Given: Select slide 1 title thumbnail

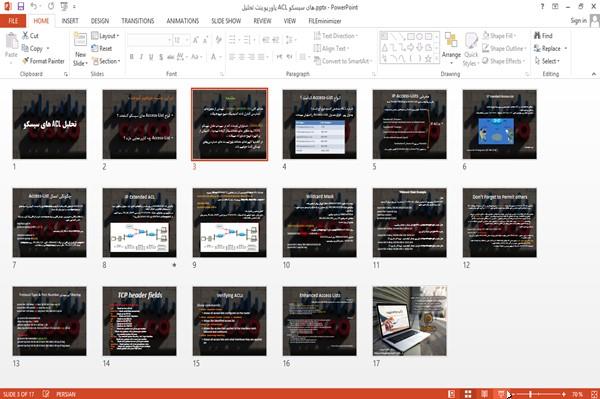Looking at the screenshot, I should (x=49, y=124).
